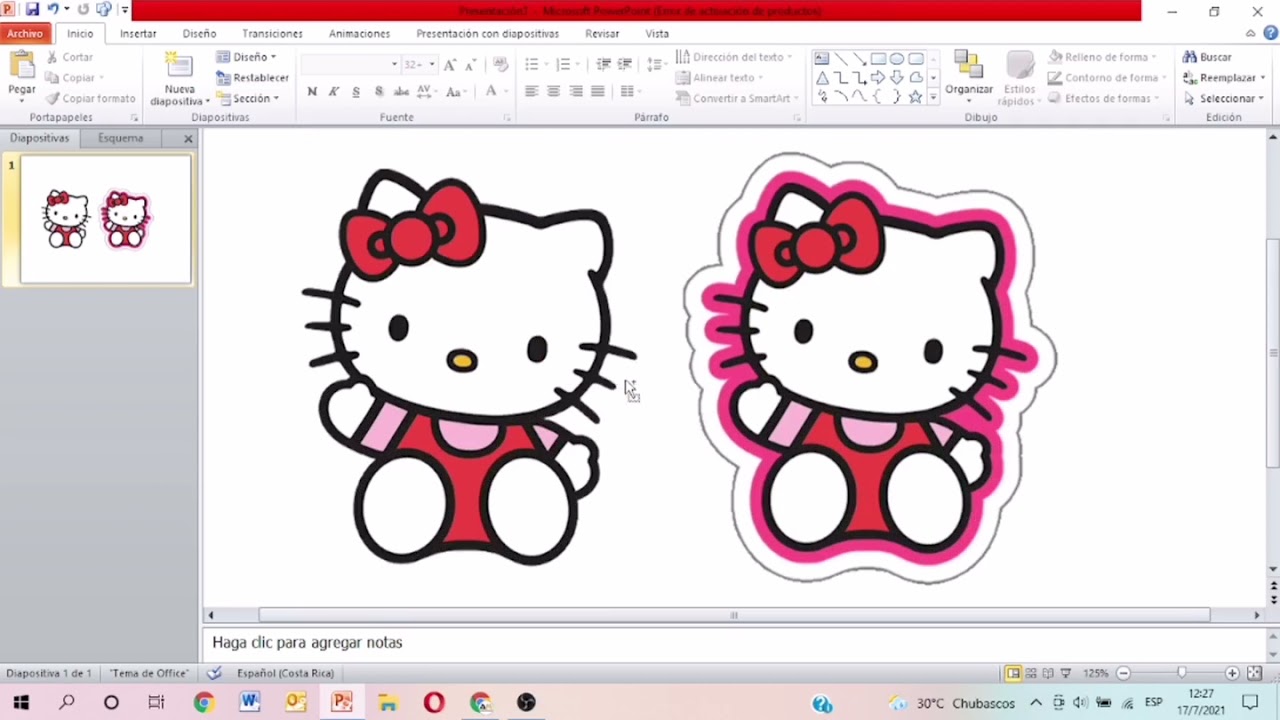The height and width of the screenshot is (720, 1280).
Task: Open the Reemplazar dropdown arrow
Action: tap(1264, 78)
